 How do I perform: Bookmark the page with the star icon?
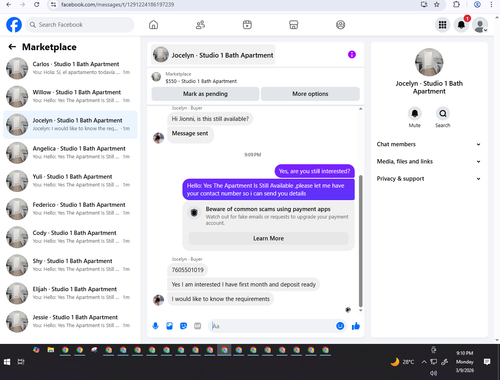click(437, 4)
